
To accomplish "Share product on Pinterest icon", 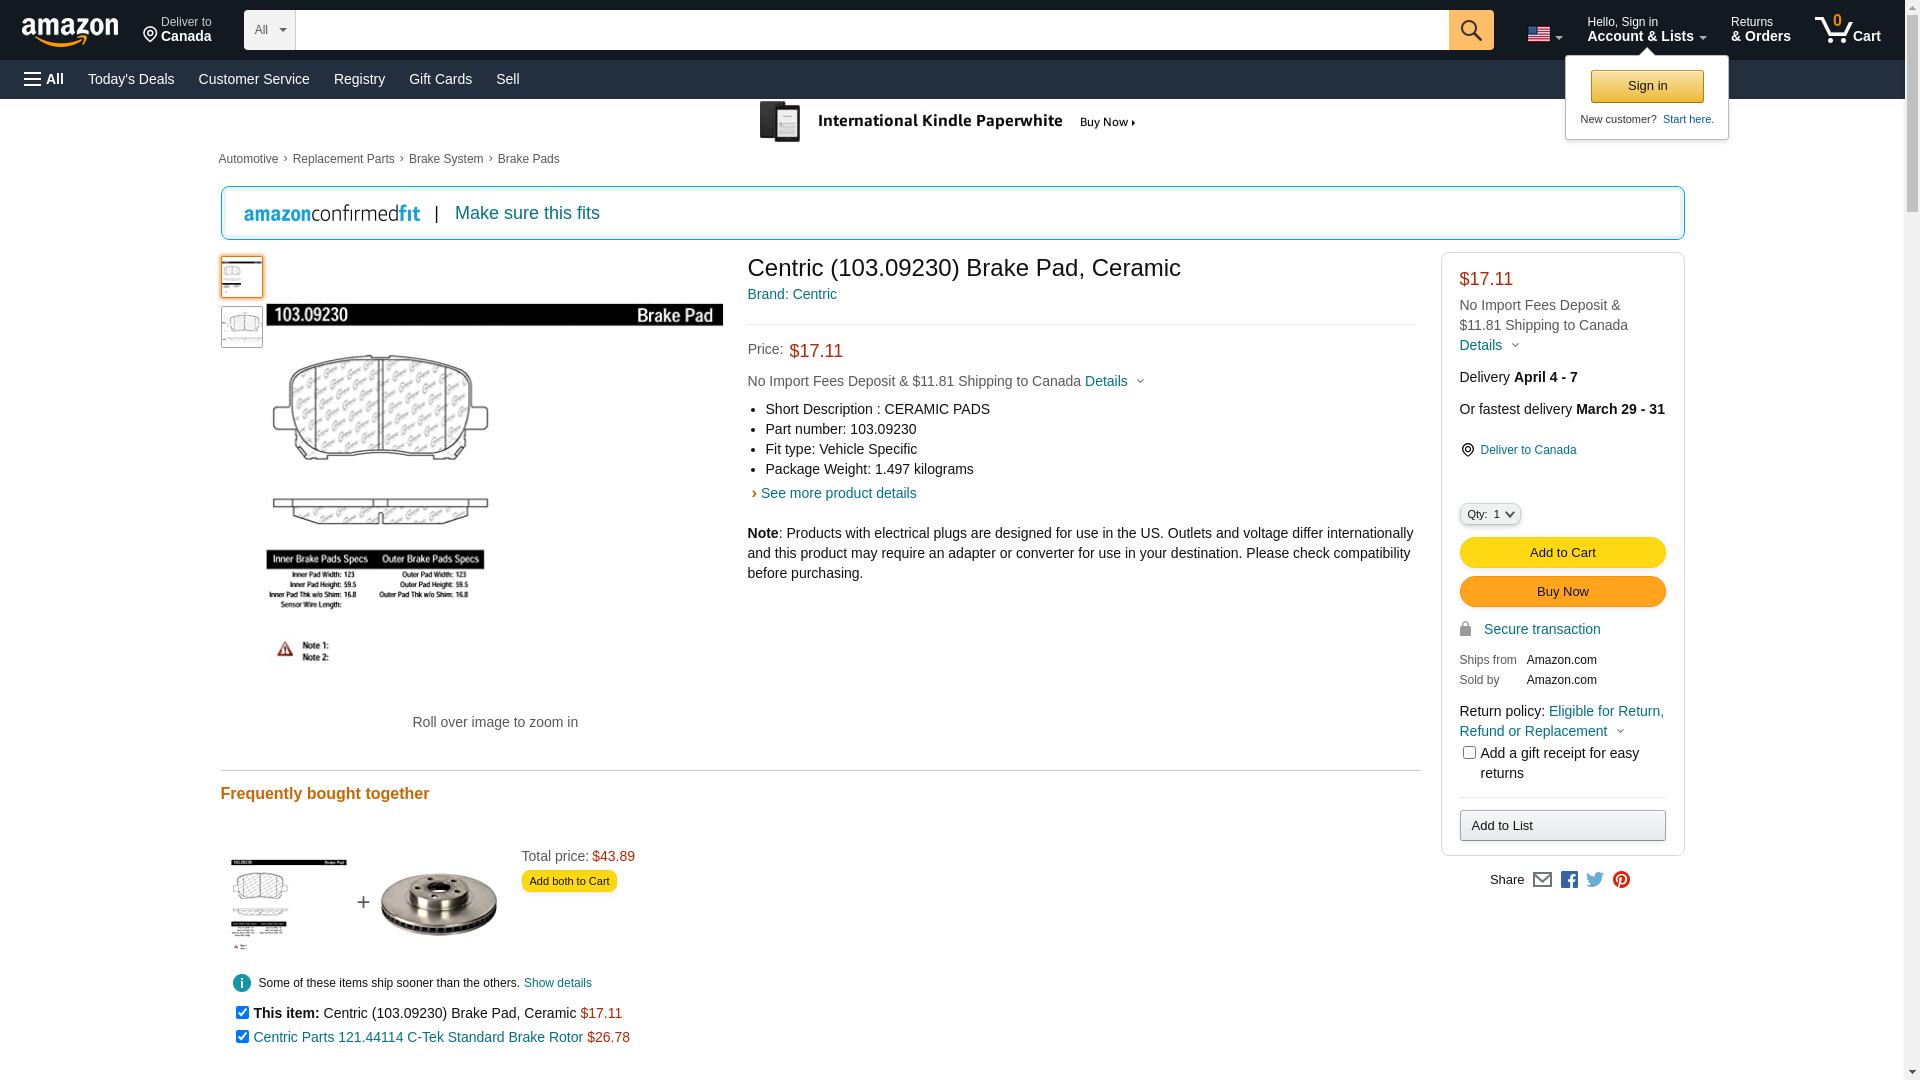I will point(1621,880).
